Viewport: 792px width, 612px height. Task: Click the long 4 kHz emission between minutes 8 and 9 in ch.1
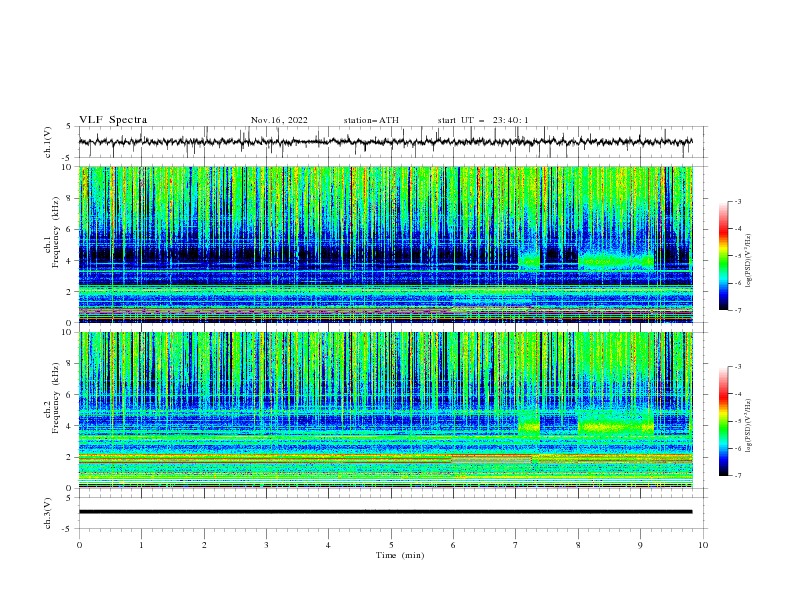pos(616,260)
